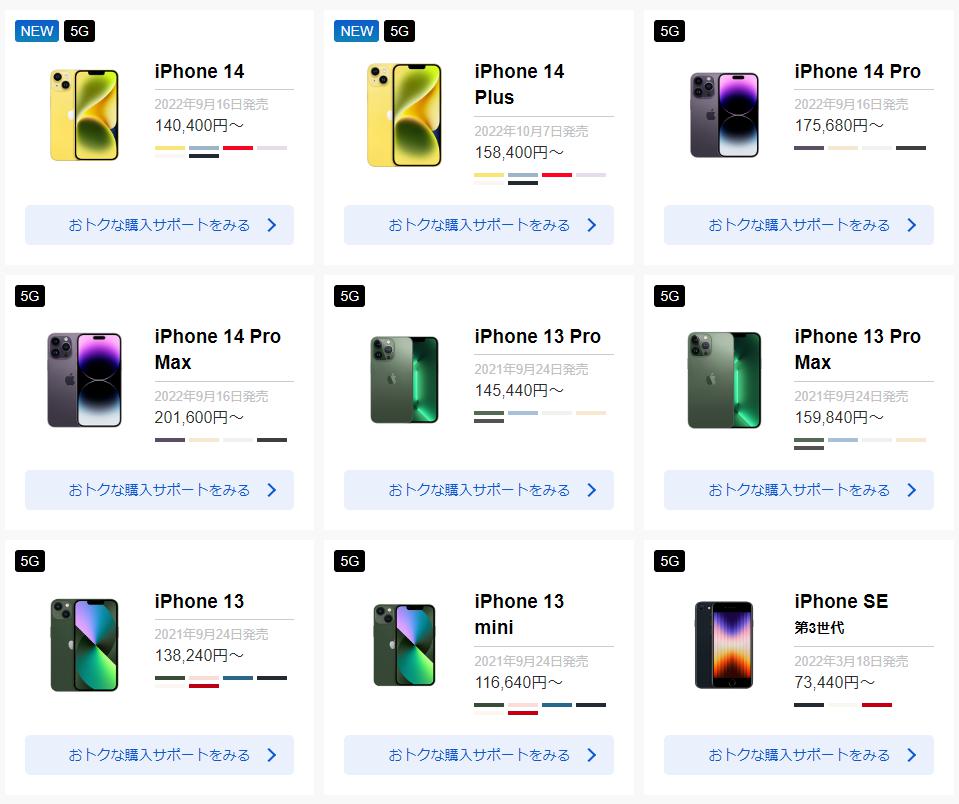959x804 pixels.
Task: Click the iPhone 14 Plus product image
Action: (404, 115)
